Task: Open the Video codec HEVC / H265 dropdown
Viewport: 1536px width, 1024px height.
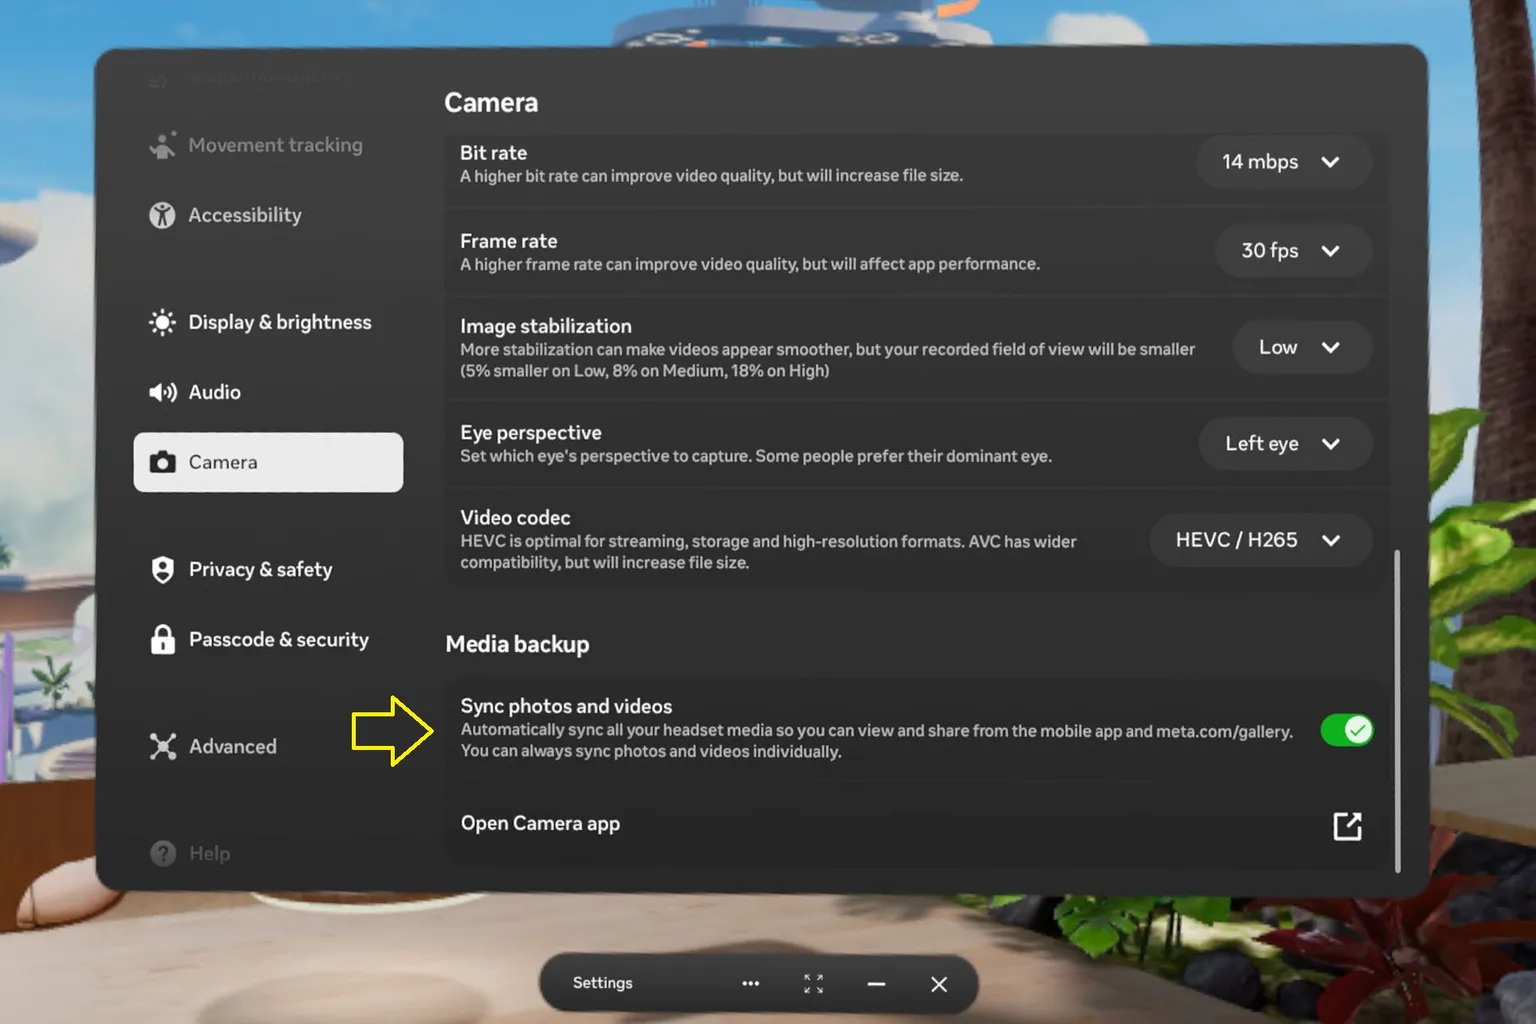Action: point(1260,540)
